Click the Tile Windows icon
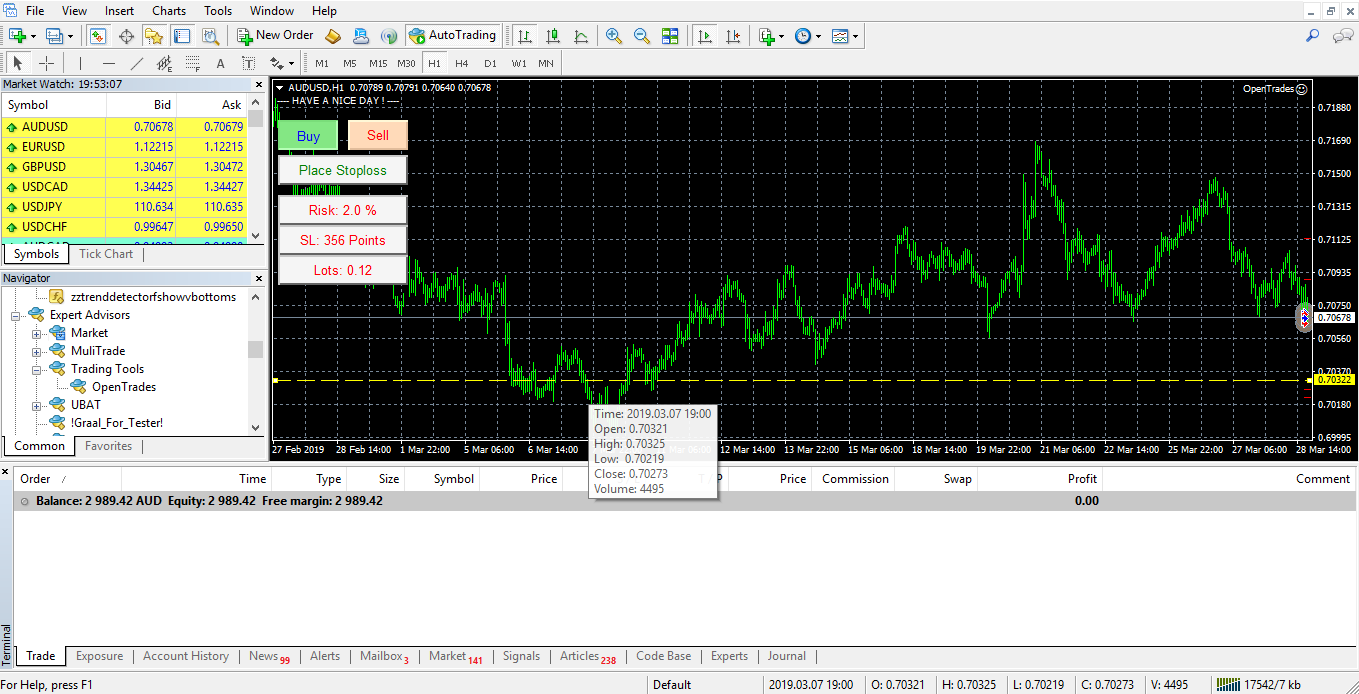 pos(670,36)
